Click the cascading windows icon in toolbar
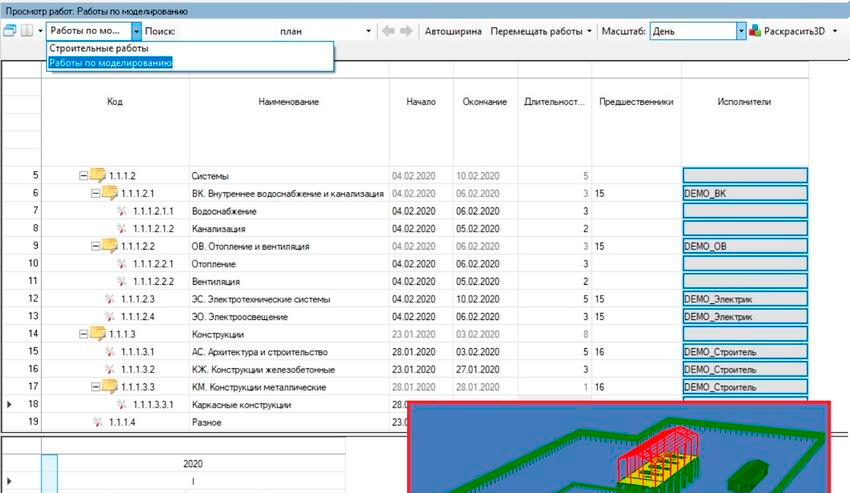This screenshot has height=493, width=850. point(11,31)
